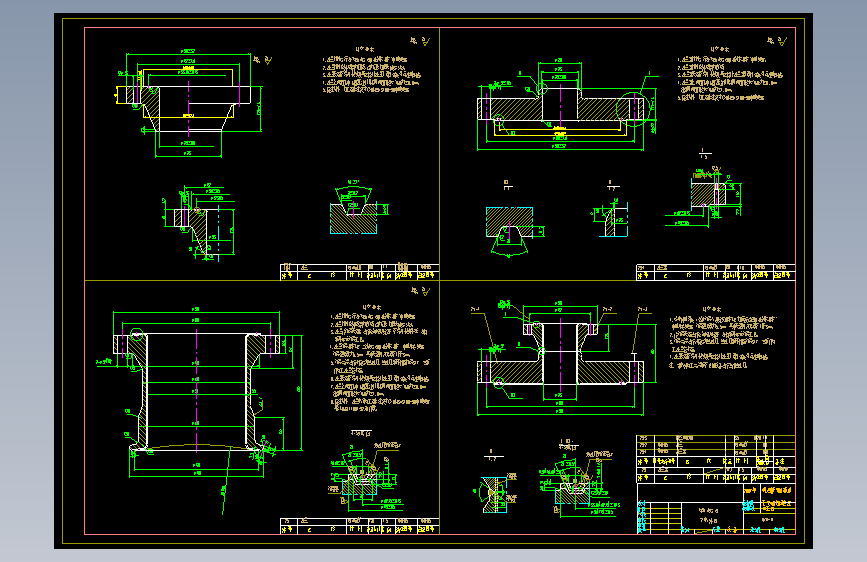
Task: Click the technical requirements notes in the lower-left sheet
Action: click(381, 358)
